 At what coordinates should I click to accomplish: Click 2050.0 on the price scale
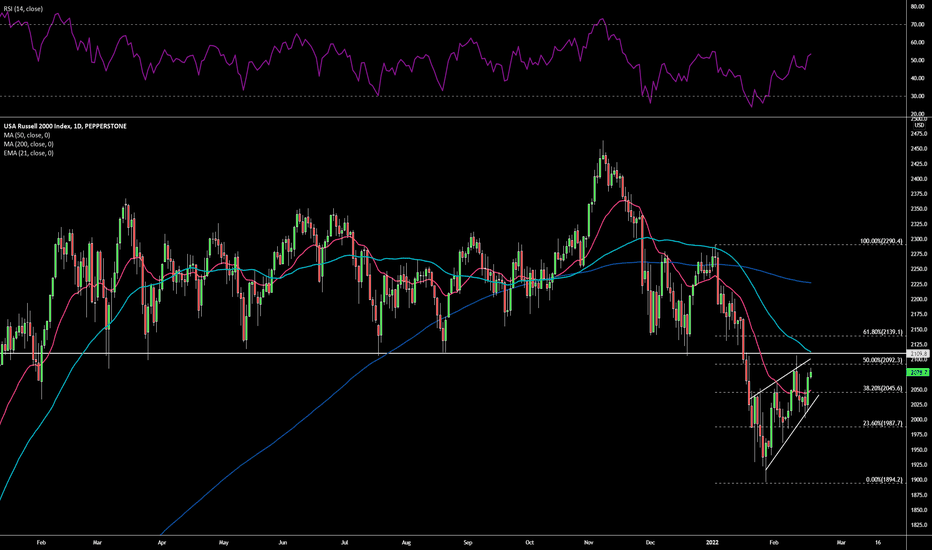(919, 389)
